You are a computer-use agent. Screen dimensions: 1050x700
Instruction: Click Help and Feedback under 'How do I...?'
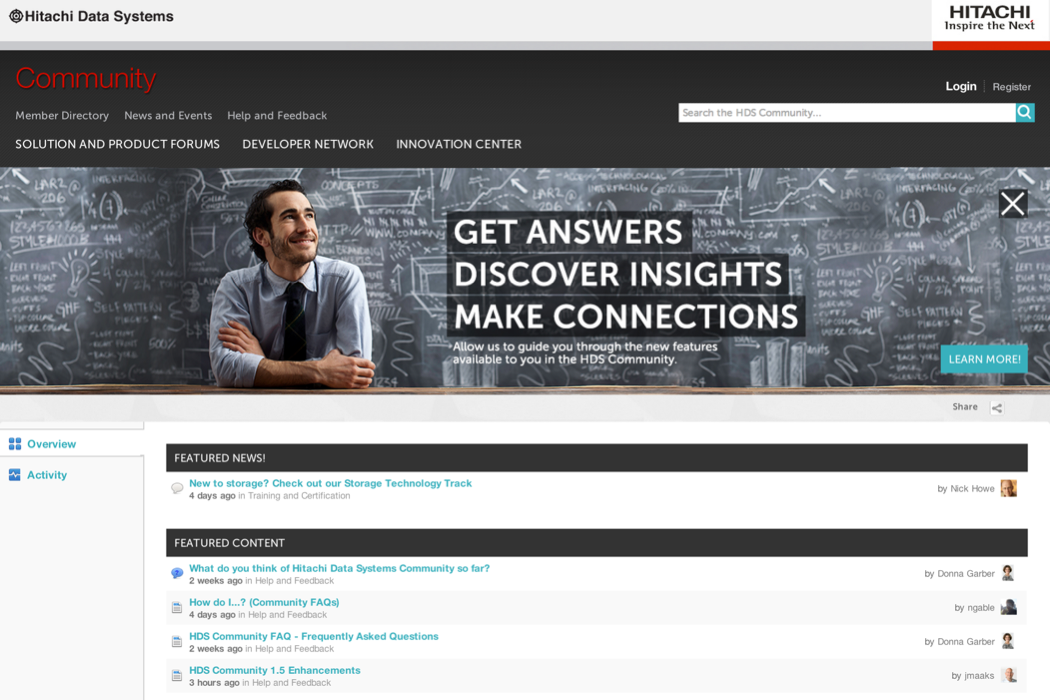(x=287, y=614)
